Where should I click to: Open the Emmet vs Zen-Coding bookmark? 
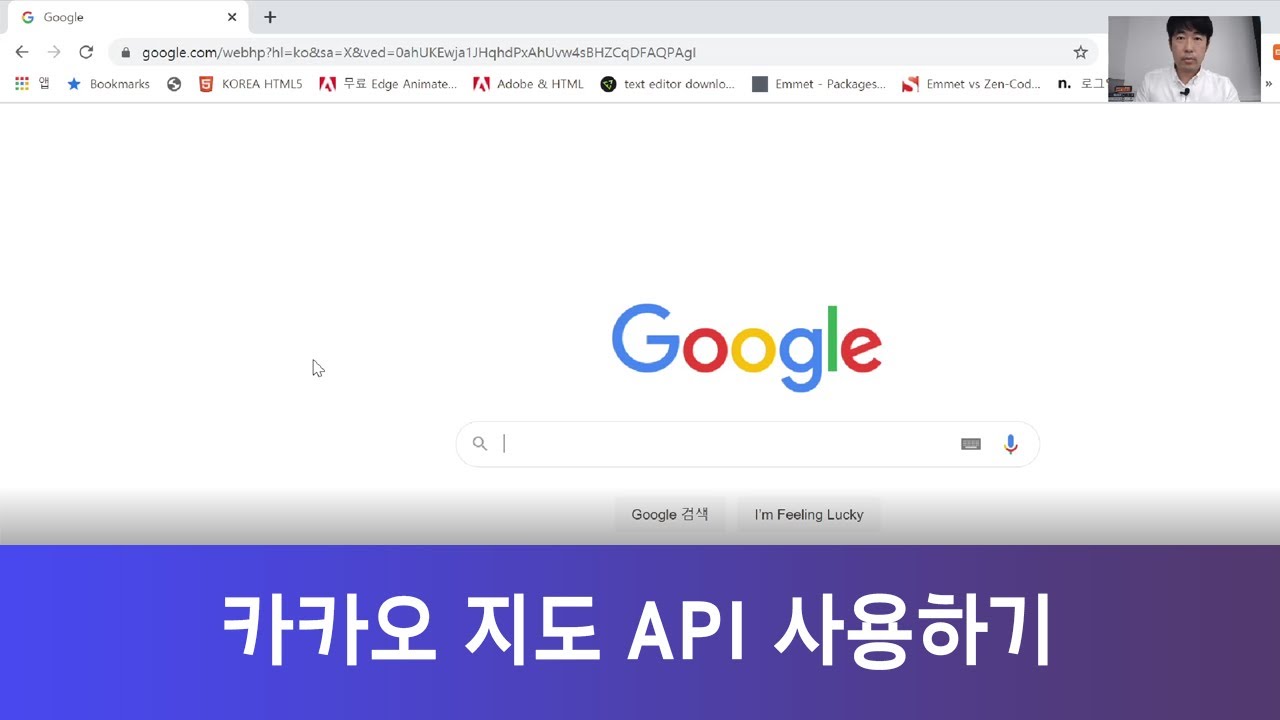point(971,84)
